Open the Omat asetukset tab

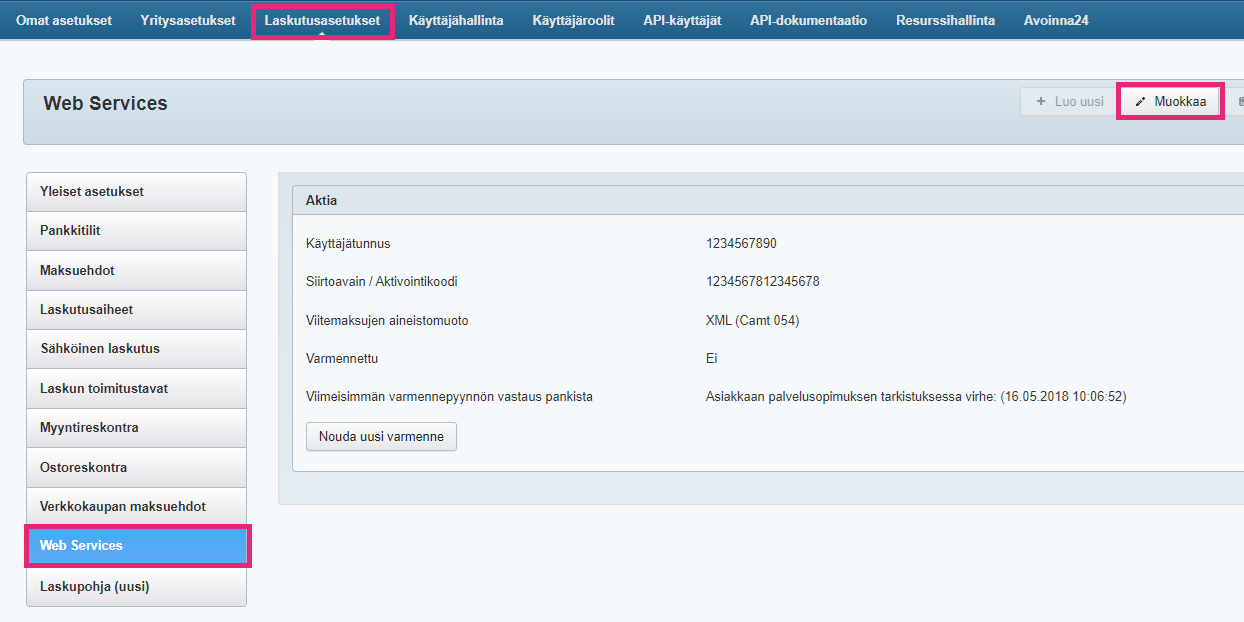click(x=64, y=21)
